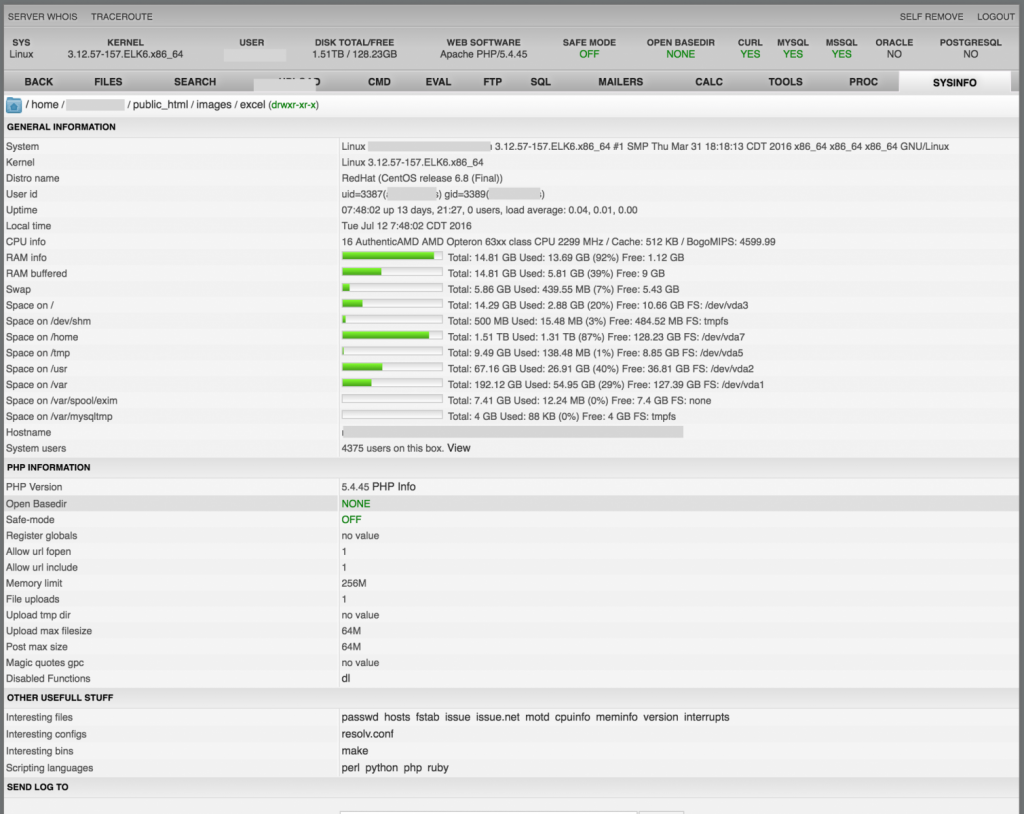1024x814 pixels.
Task: Go to the PROC tab
Action: point(863,82)
